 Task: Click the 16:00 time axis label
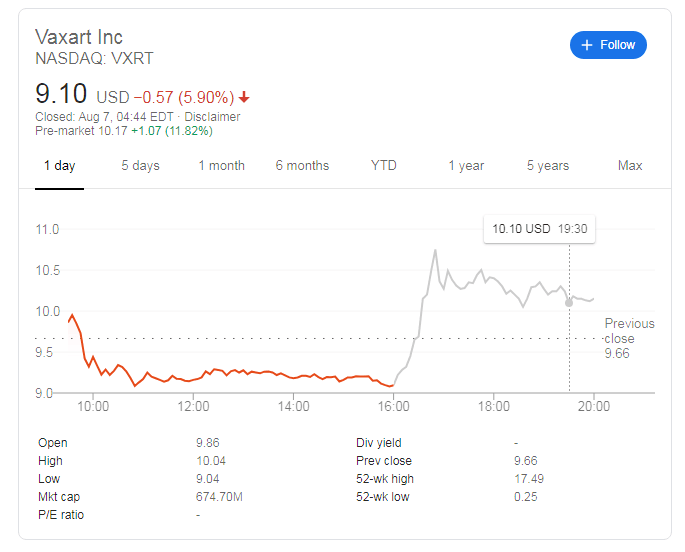(394, 407)
